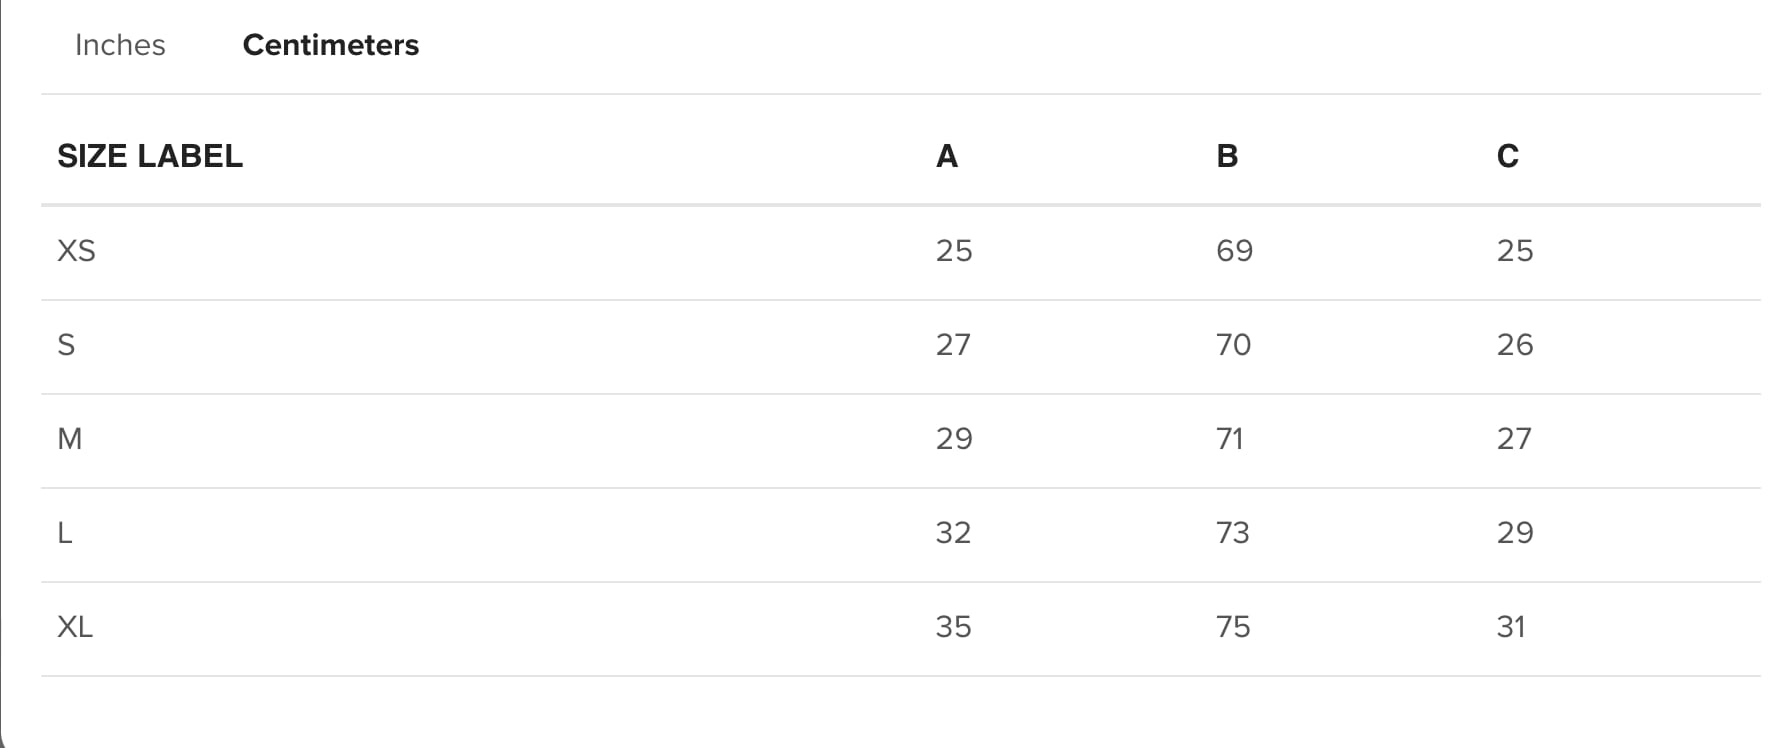Click the column B header

click(1227, 156)
